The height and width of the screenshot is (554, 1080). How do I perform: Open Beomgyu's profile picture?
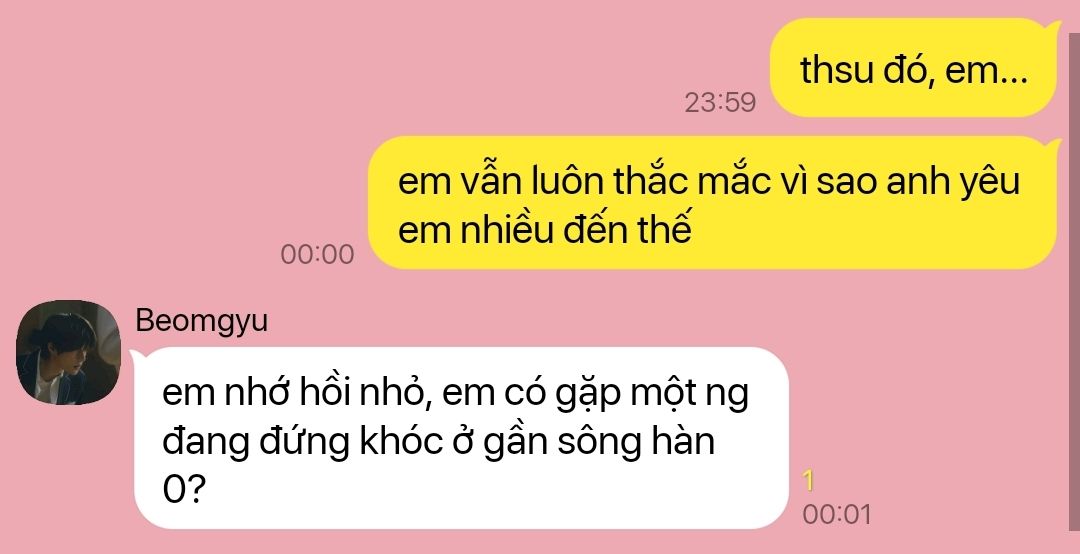click(68, 352)
